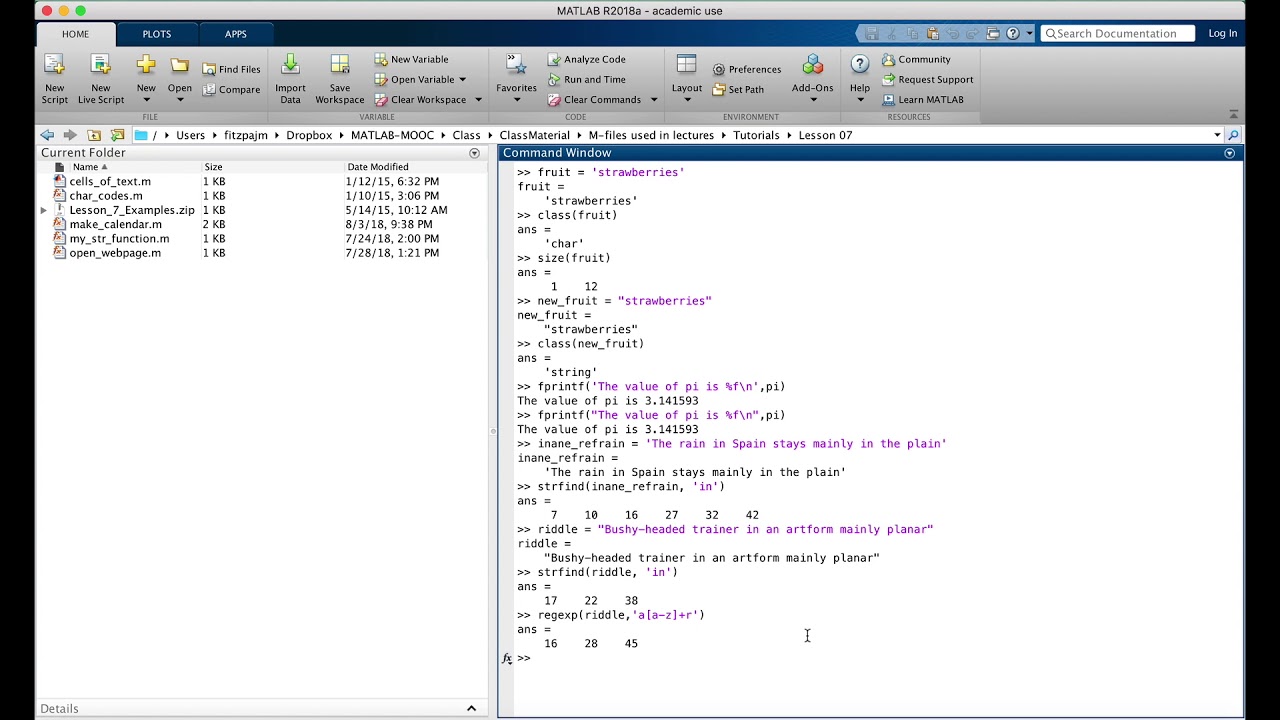1280x720 pixels.
Task: Click the Browse for folder icon
Action: (x=117, y=135)
